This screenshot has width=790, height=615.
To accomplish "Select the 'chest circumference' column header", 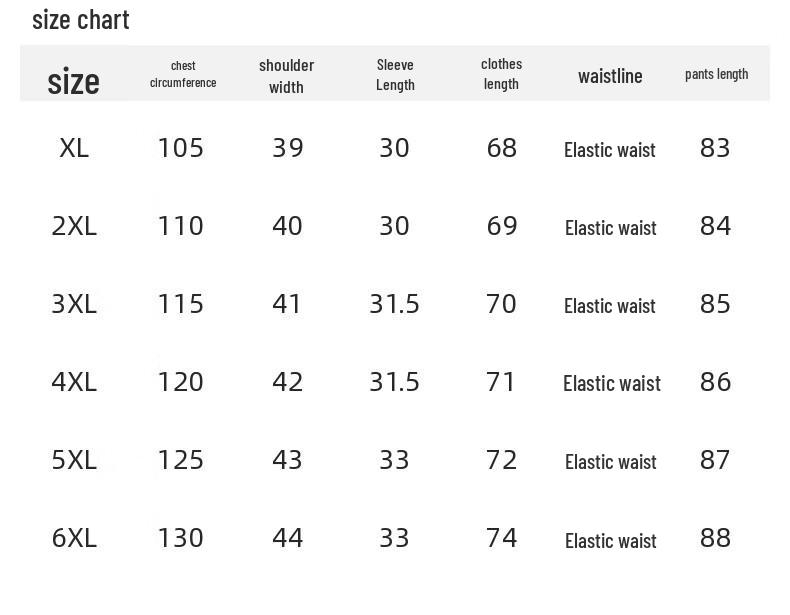I will (183, 74).
